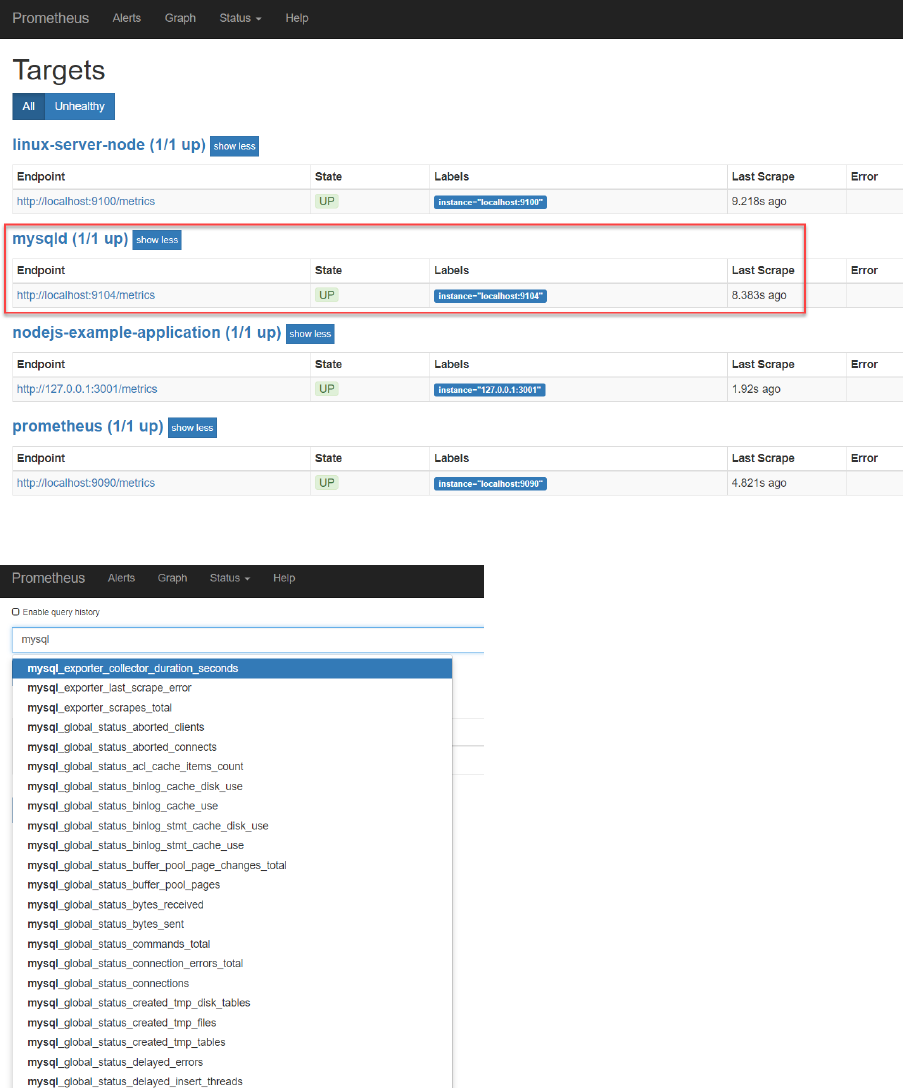903x1088 pixels.
Task: Open linux-server-node (1/1 up) heading link
Action: (109, 144)
